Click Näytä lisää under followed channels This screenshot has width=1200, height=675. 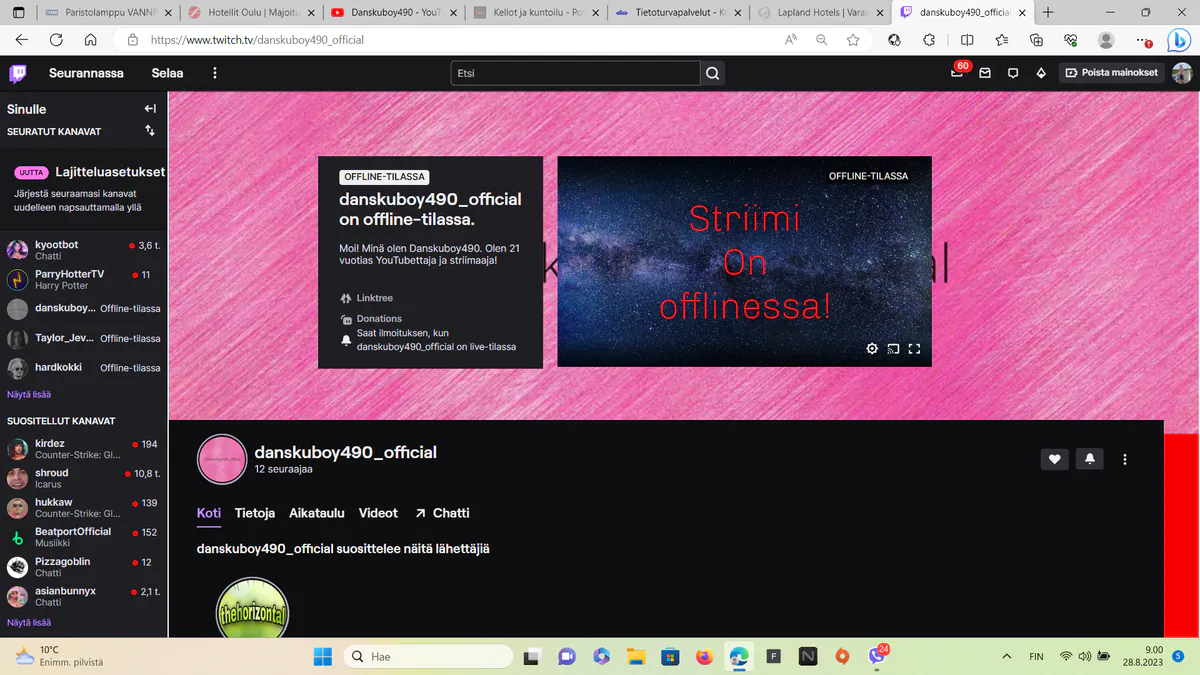click(x=29, y=395)
